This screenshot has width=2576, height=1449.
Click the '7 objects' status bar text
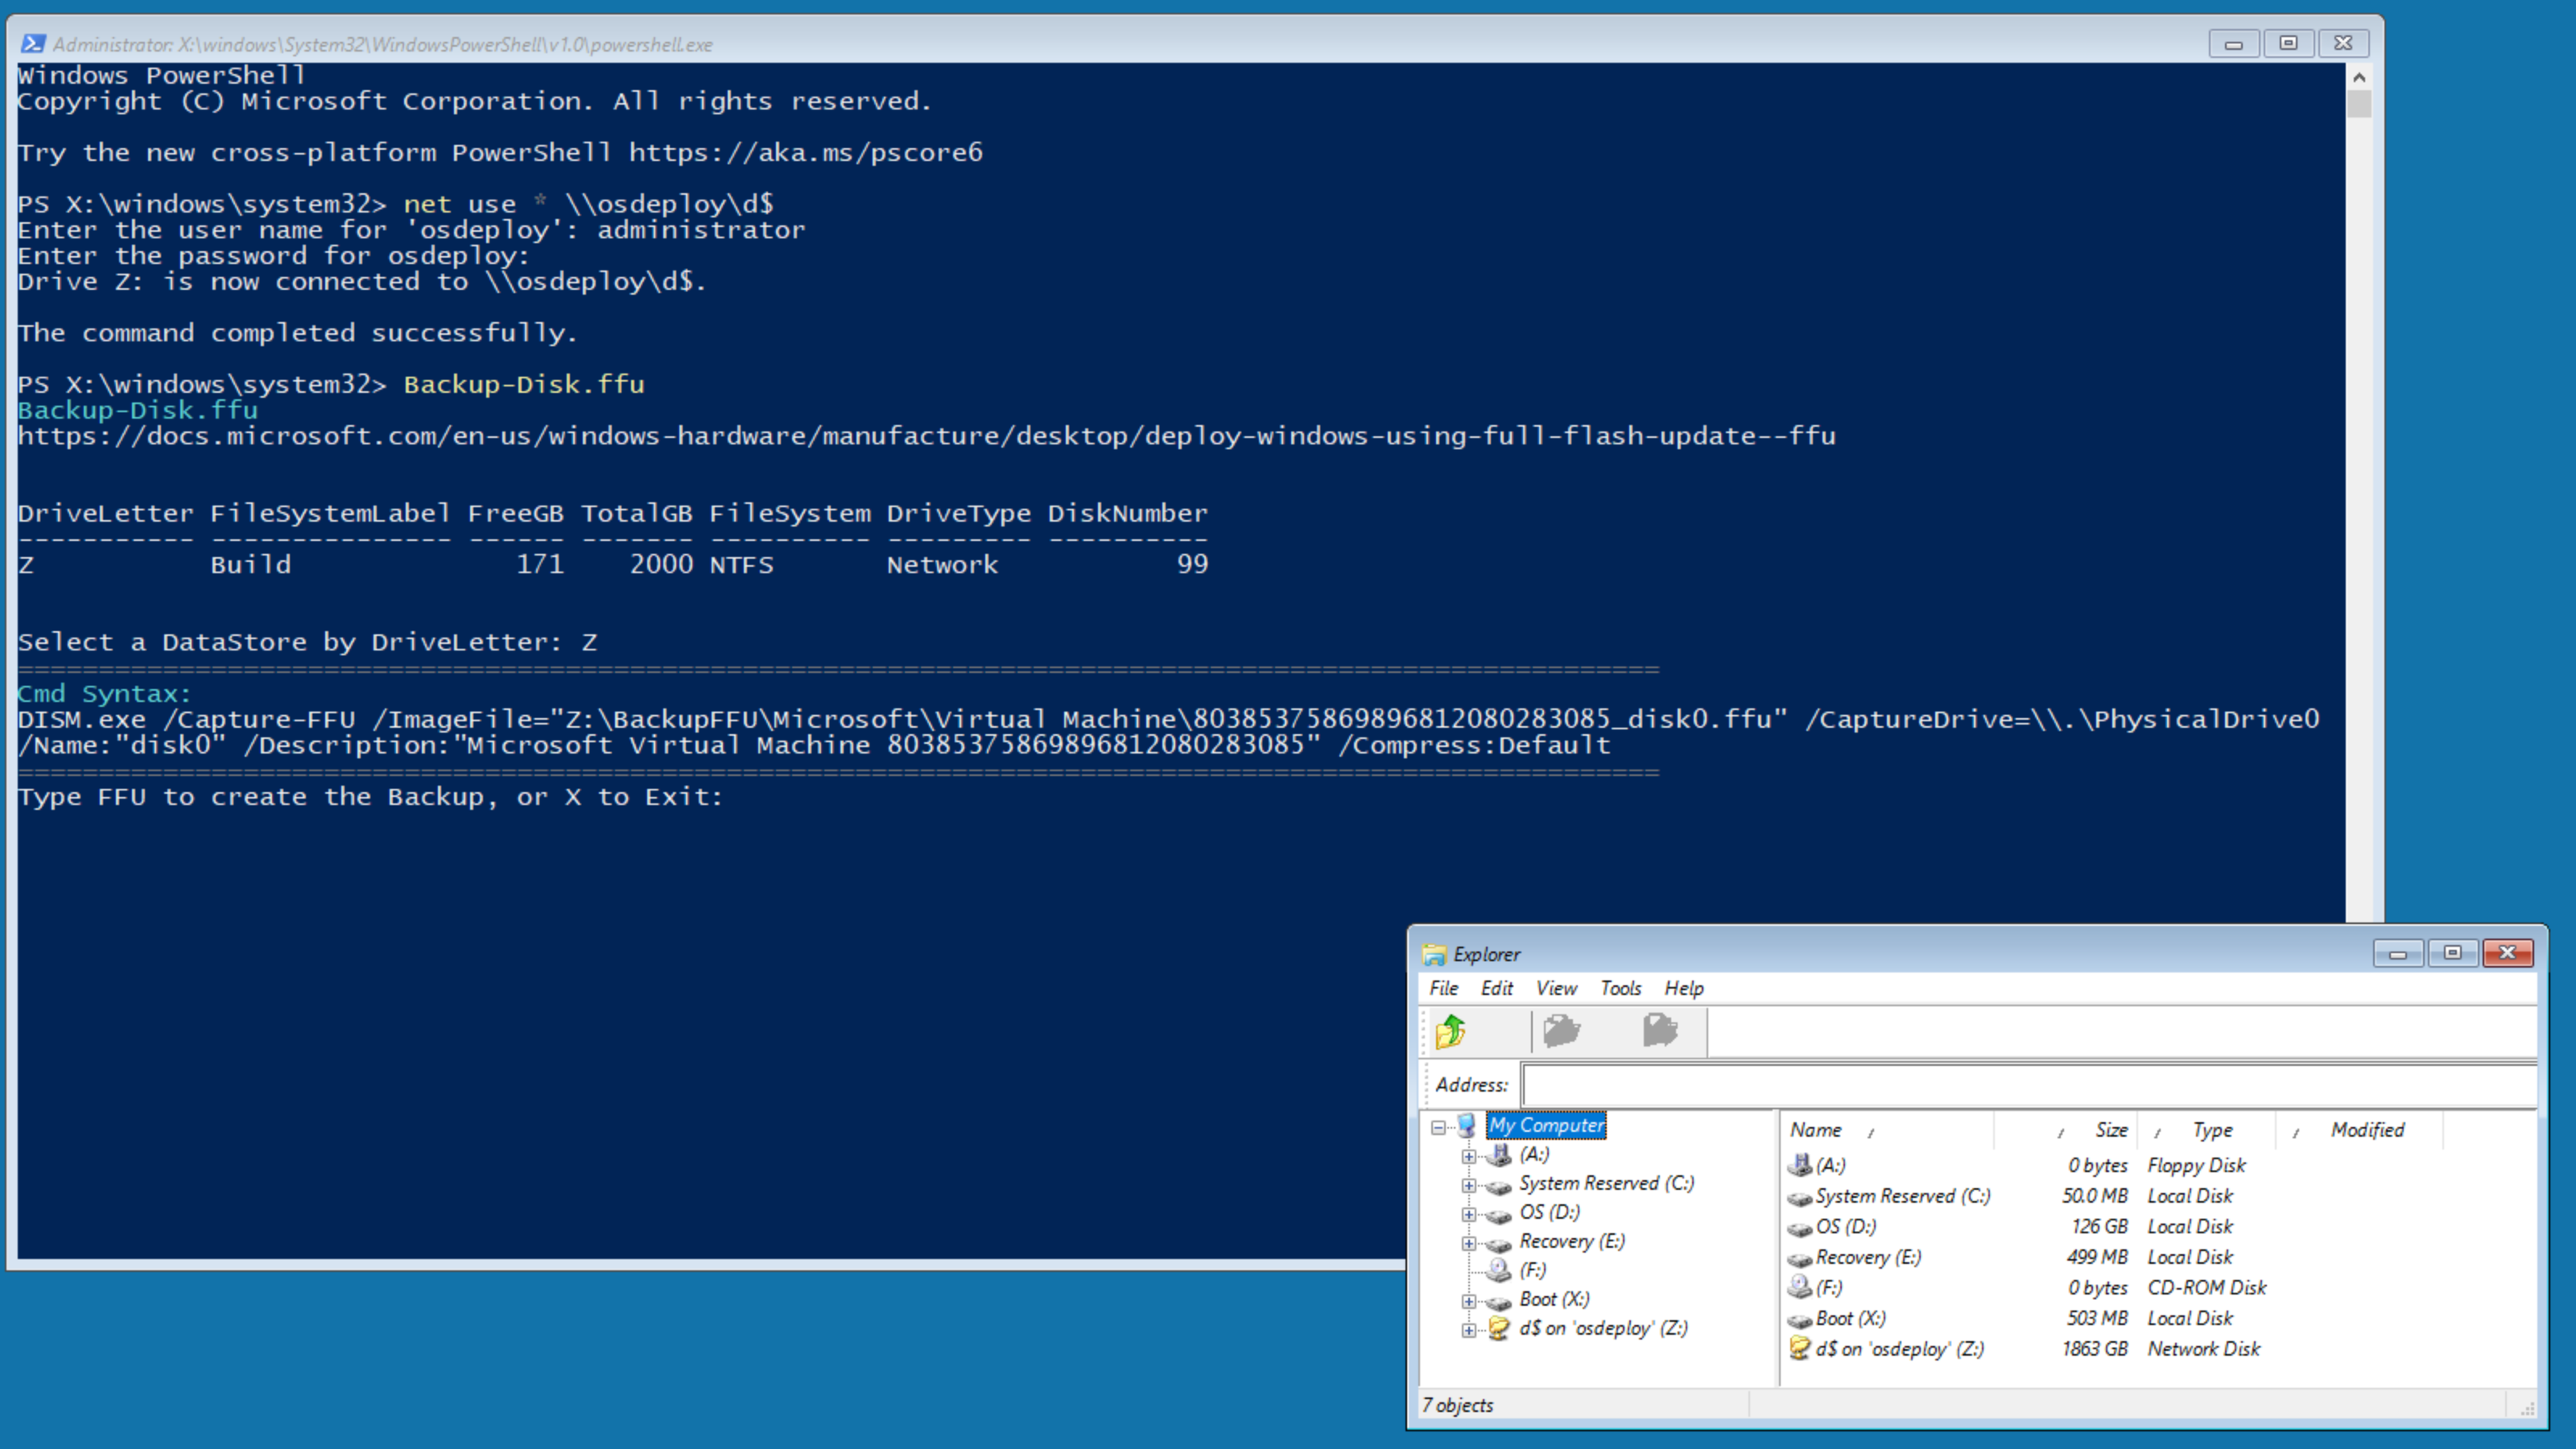tap(1457, 1405)
